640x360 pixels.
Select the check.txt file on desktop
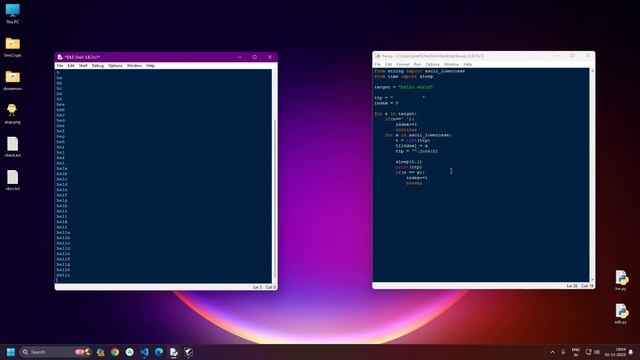point(12,147)
